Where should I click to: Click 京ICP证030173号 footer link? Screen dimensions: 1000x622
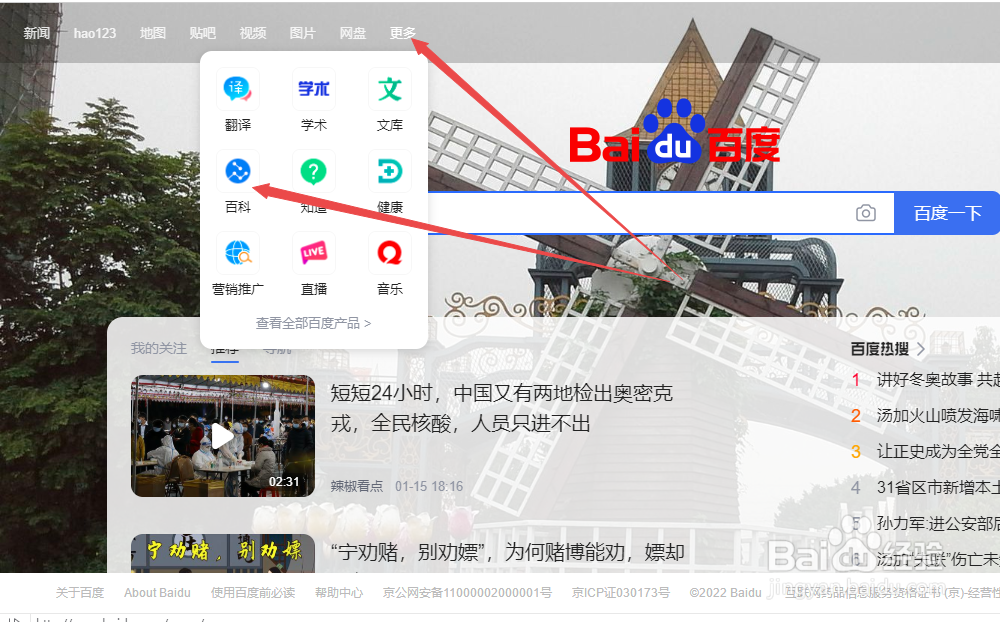point(621,593)
